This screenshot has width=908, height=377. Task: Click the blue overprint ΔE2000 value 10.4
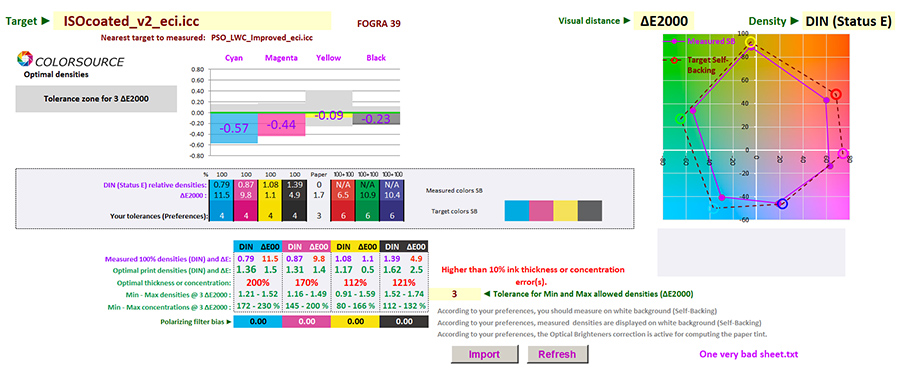click(391, 196)
